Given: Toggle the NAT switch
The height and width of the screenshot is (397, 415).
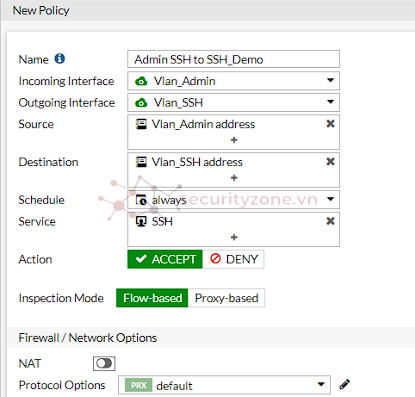Looking at the screenshot, I should 104,363.
